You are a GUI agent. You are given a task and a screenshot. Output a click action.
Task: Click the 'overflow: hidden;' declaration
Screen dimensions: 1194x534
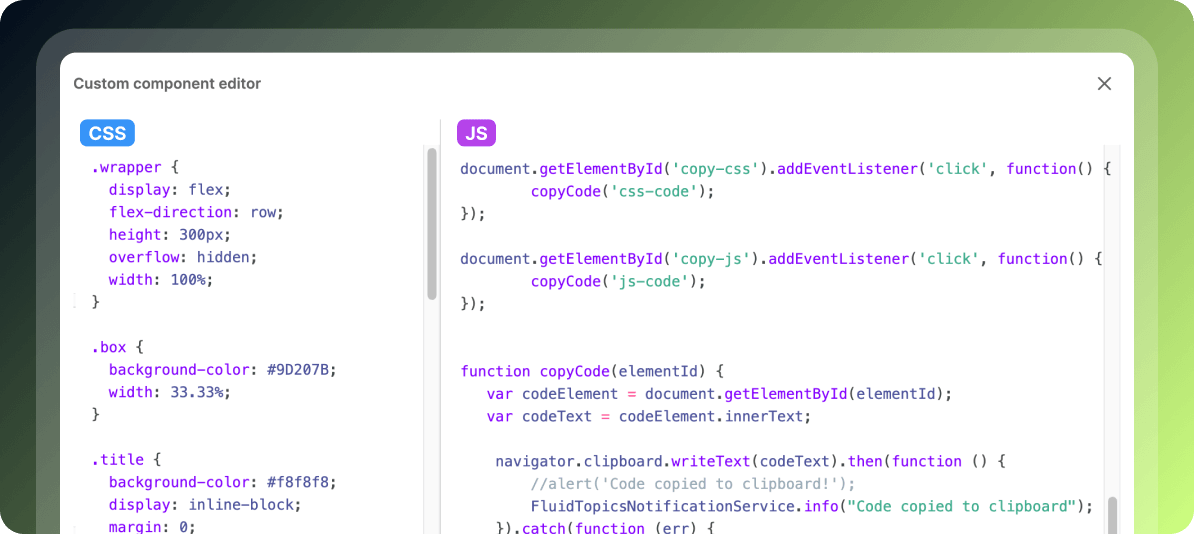point(183,257)
